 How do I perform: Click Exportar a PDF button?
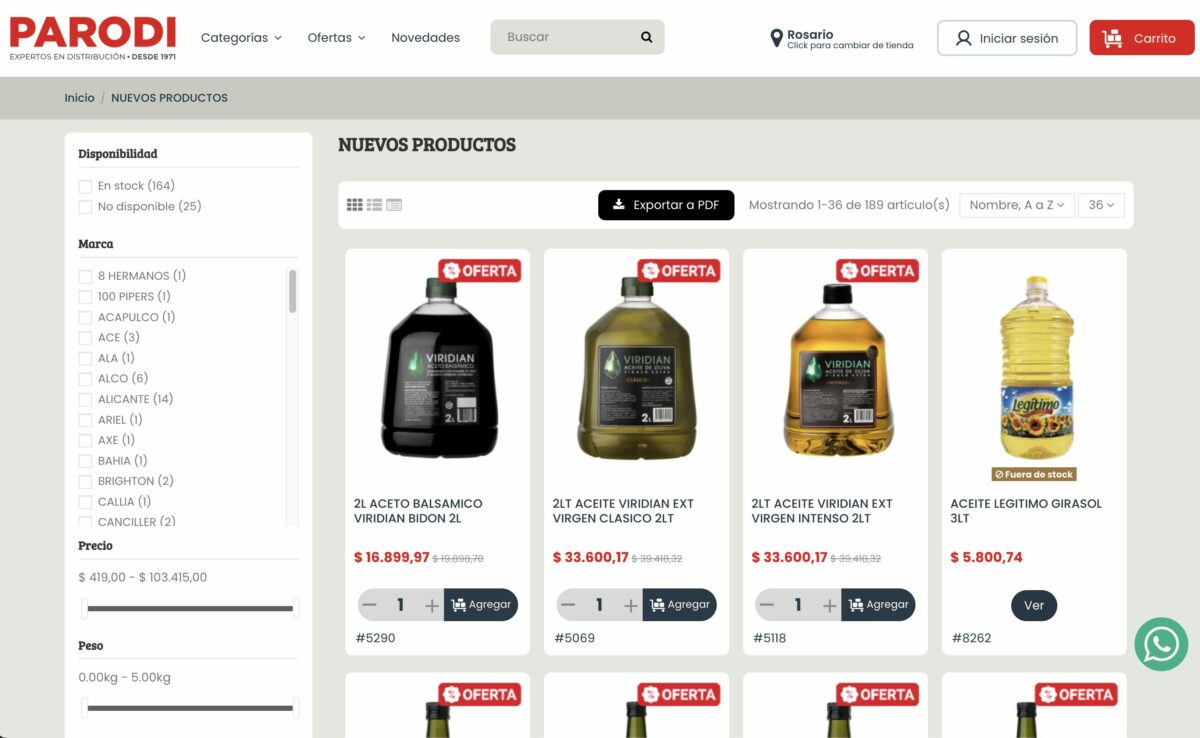[666, 205]
